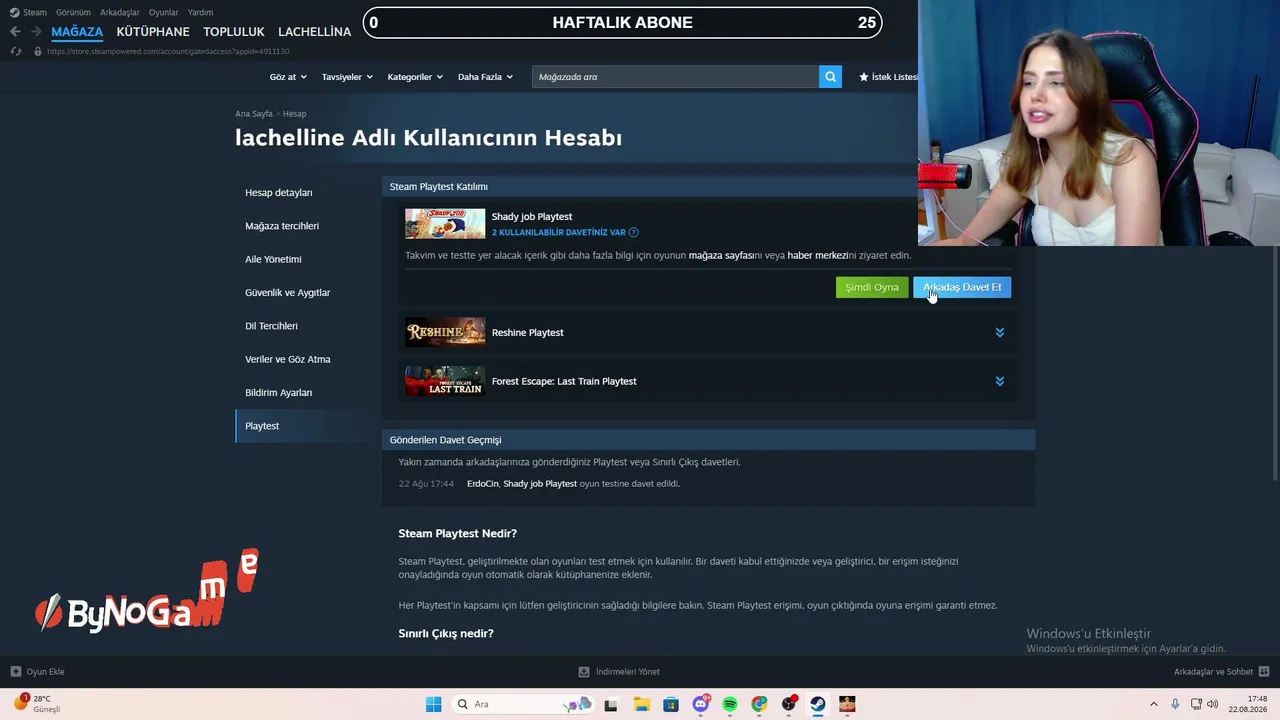Open the Oyunlar menu
Image resolution: width=1280 pixels, height=720 pixels.
(164, 12)
